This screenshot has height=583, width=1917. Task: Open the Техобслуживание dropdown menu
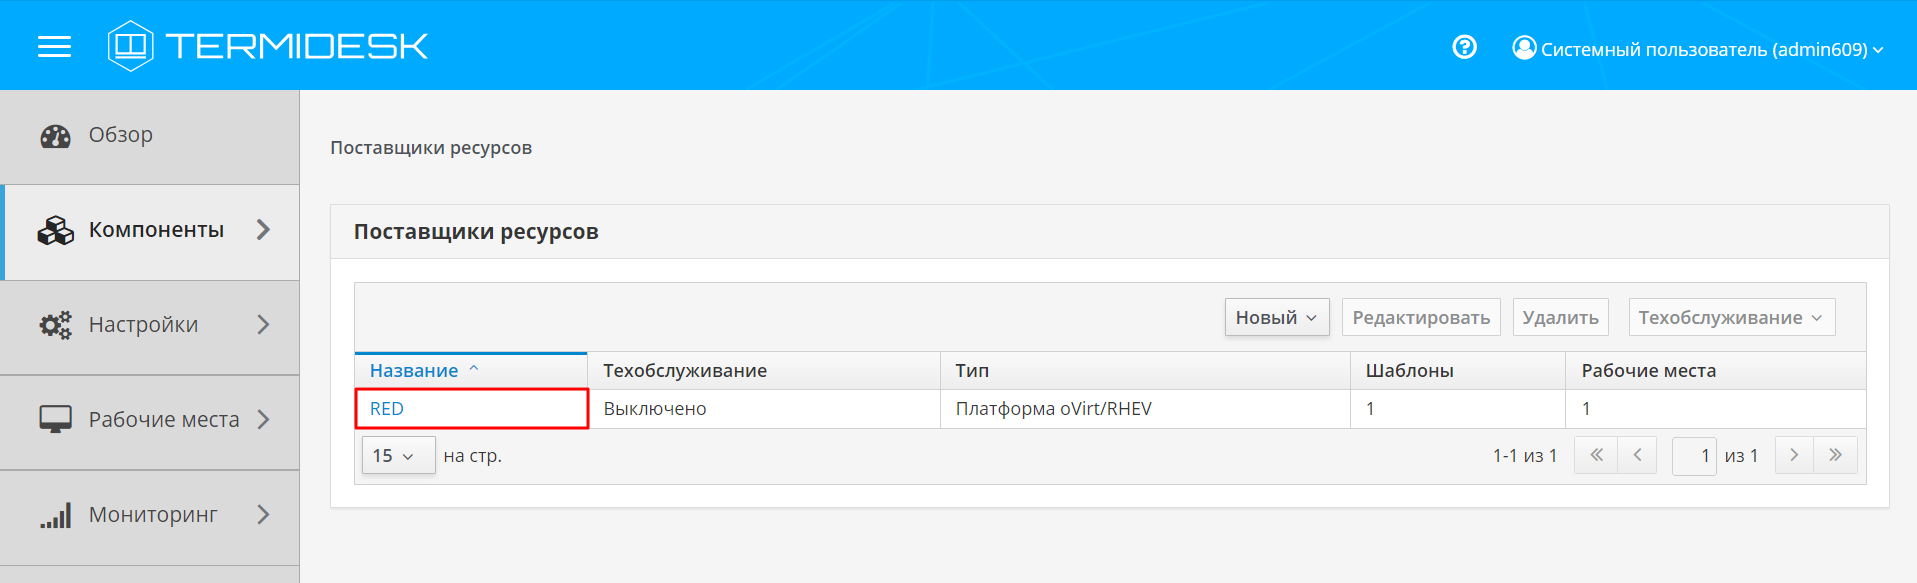[x=1730, y=318]
